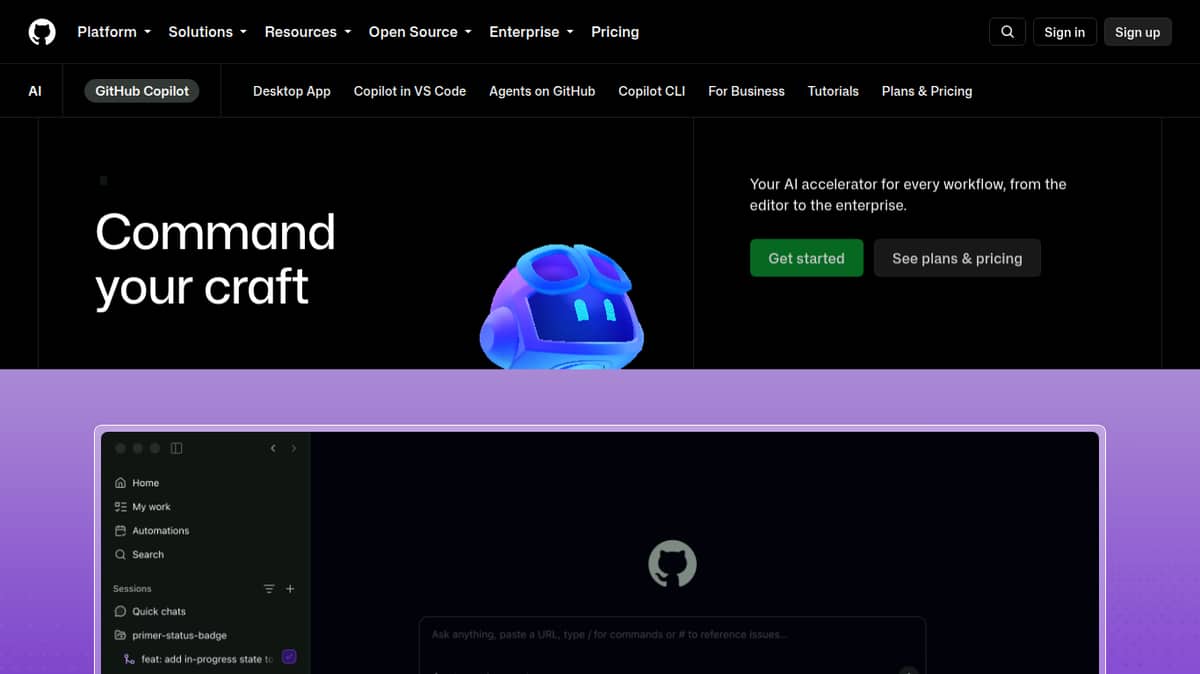Open the Pricing page in the top nav

coord(615,32)
